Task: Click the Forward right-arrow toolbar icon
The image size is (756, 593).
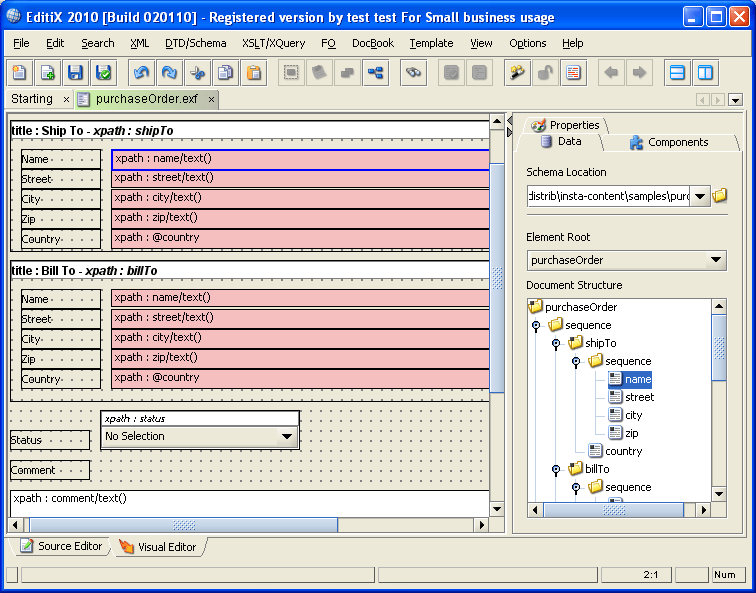Action: [639, 73]
